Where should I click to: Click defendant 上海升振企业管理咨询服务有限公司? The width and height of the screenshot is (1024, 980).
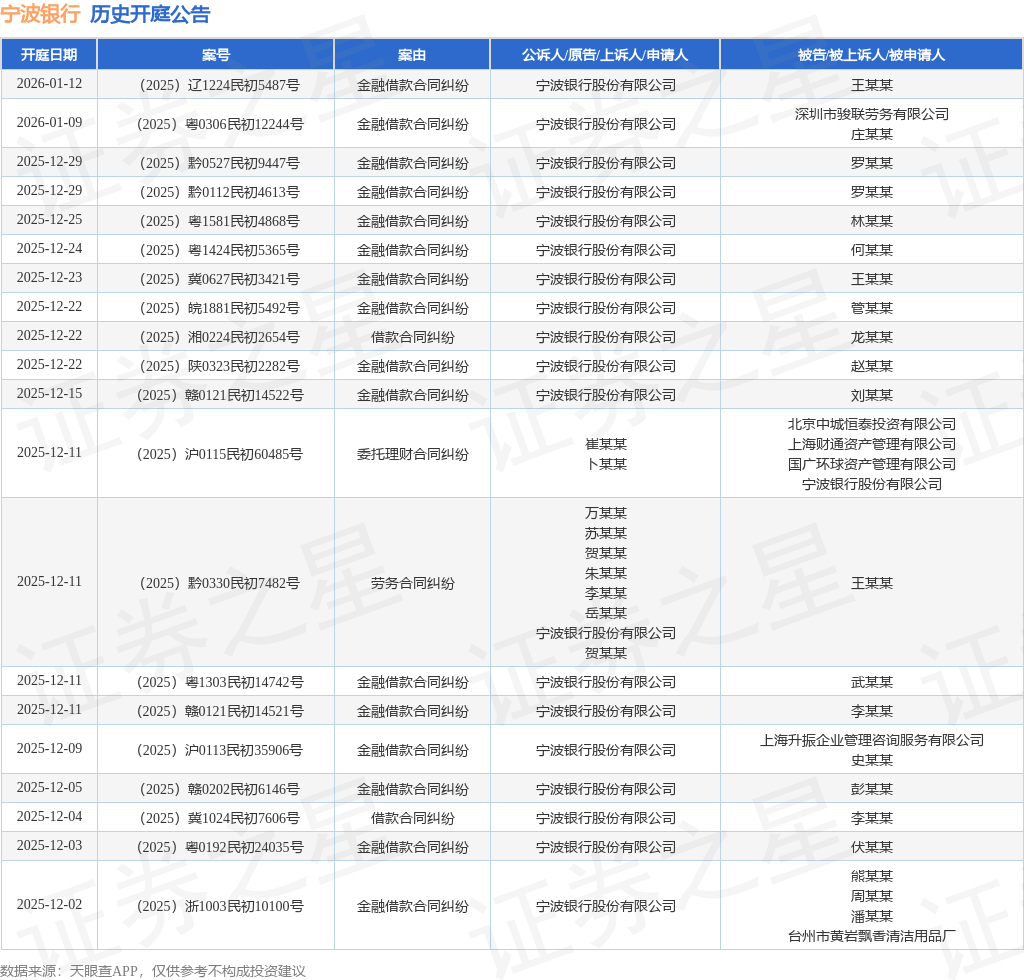(x=872, y=740)
